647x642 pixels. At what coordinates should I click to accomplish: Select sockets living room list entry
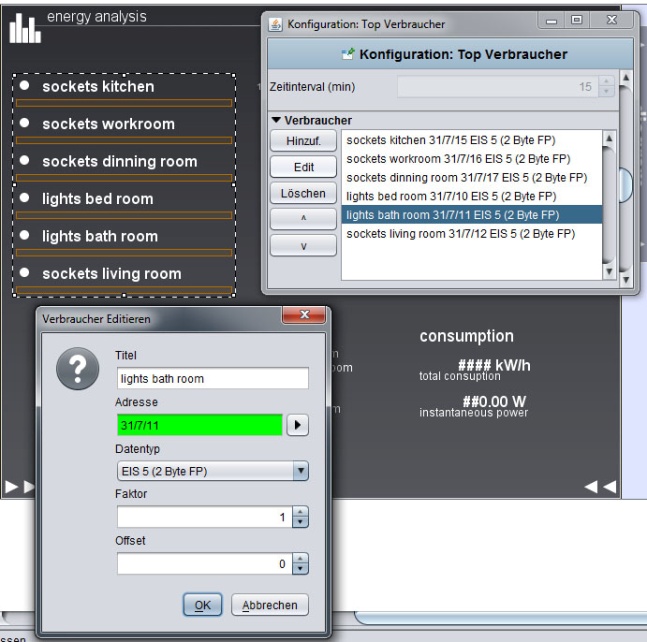pos(460,233)
